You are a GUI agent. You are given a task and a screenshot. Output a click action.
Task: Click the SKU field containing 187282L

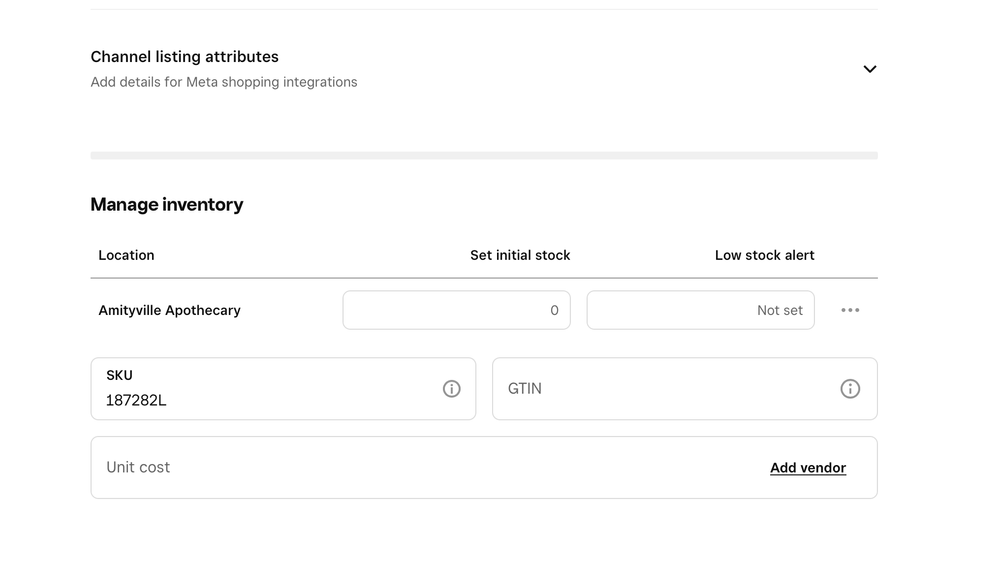click(x=283, y=389)
